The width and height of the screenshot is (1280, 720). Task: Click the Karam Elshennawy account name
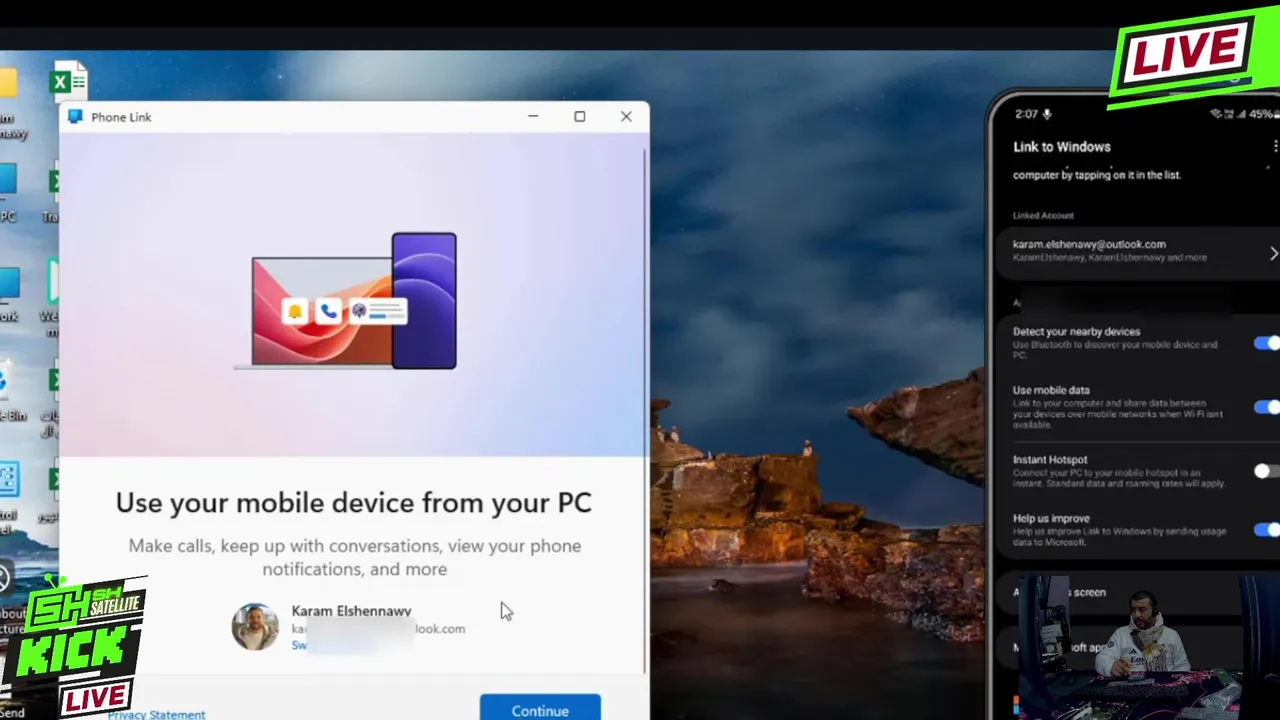point(351,610)
